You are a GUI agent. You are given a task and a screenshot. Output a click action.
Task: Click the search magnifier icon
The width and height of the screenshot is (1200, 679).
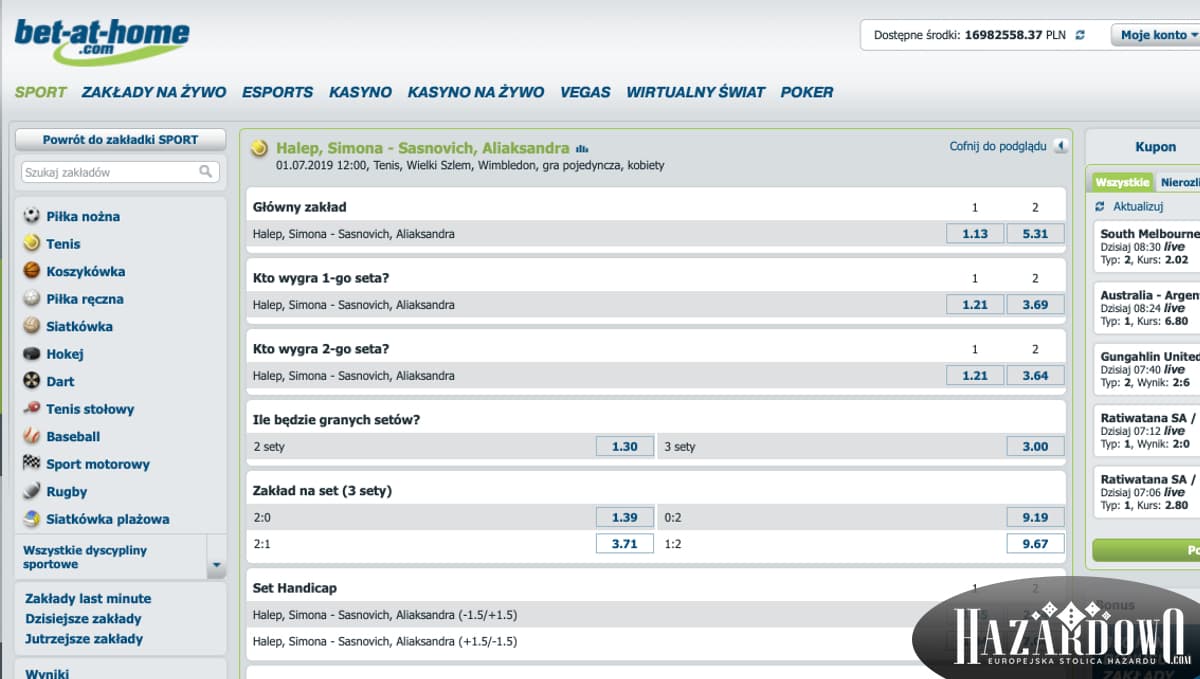[x=206, y=172]
